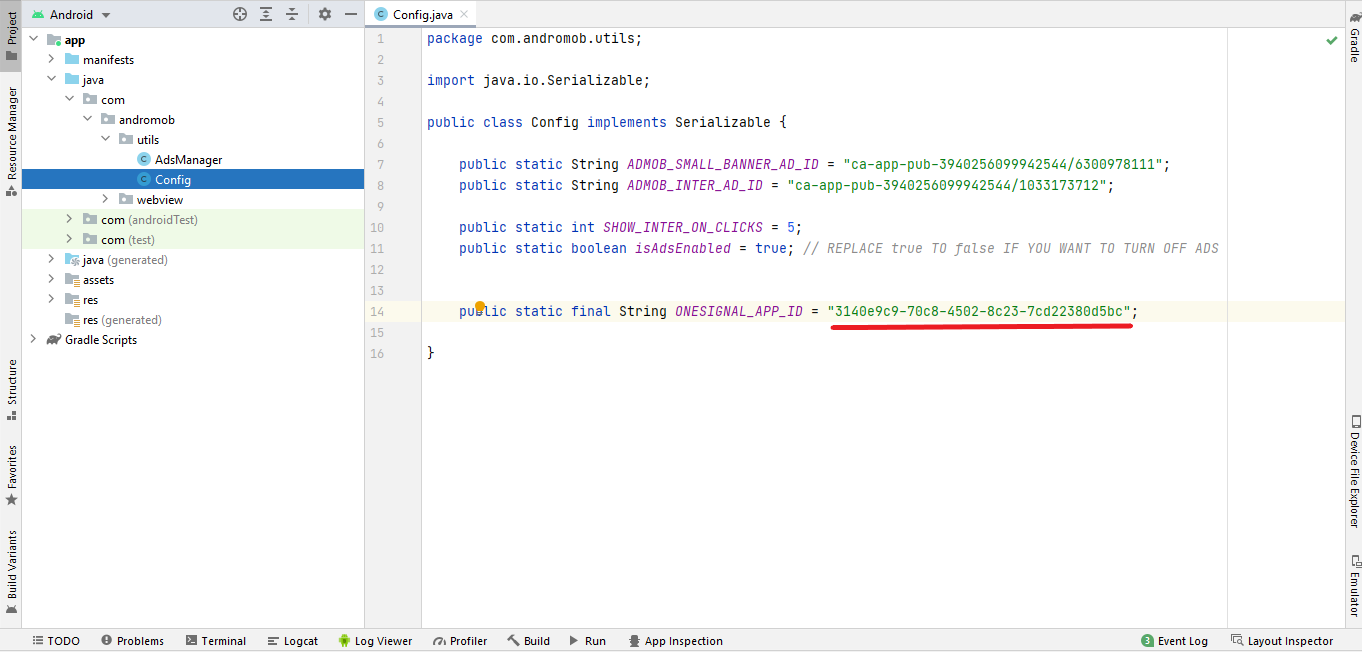Viewport: 1362px width, 652px height.
Task: Select the Config.java editor tab
Action: pos(422,15)
